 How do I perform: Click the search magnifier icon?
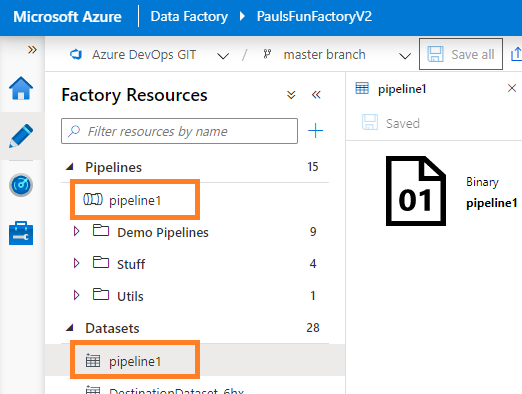point(74,131)
